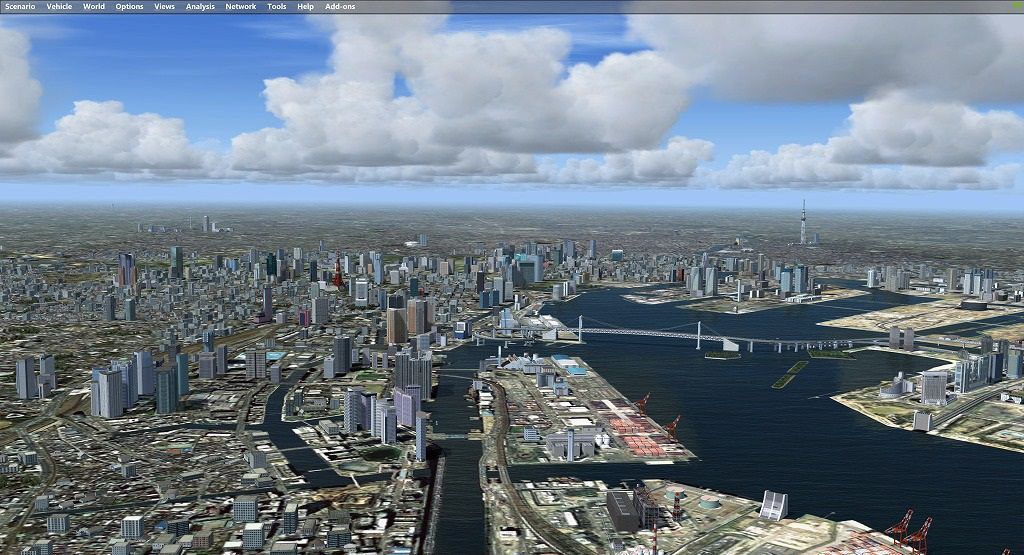The image size is (1024, 555).
Task: Open the Tools menu
Action: coord(277,7)
